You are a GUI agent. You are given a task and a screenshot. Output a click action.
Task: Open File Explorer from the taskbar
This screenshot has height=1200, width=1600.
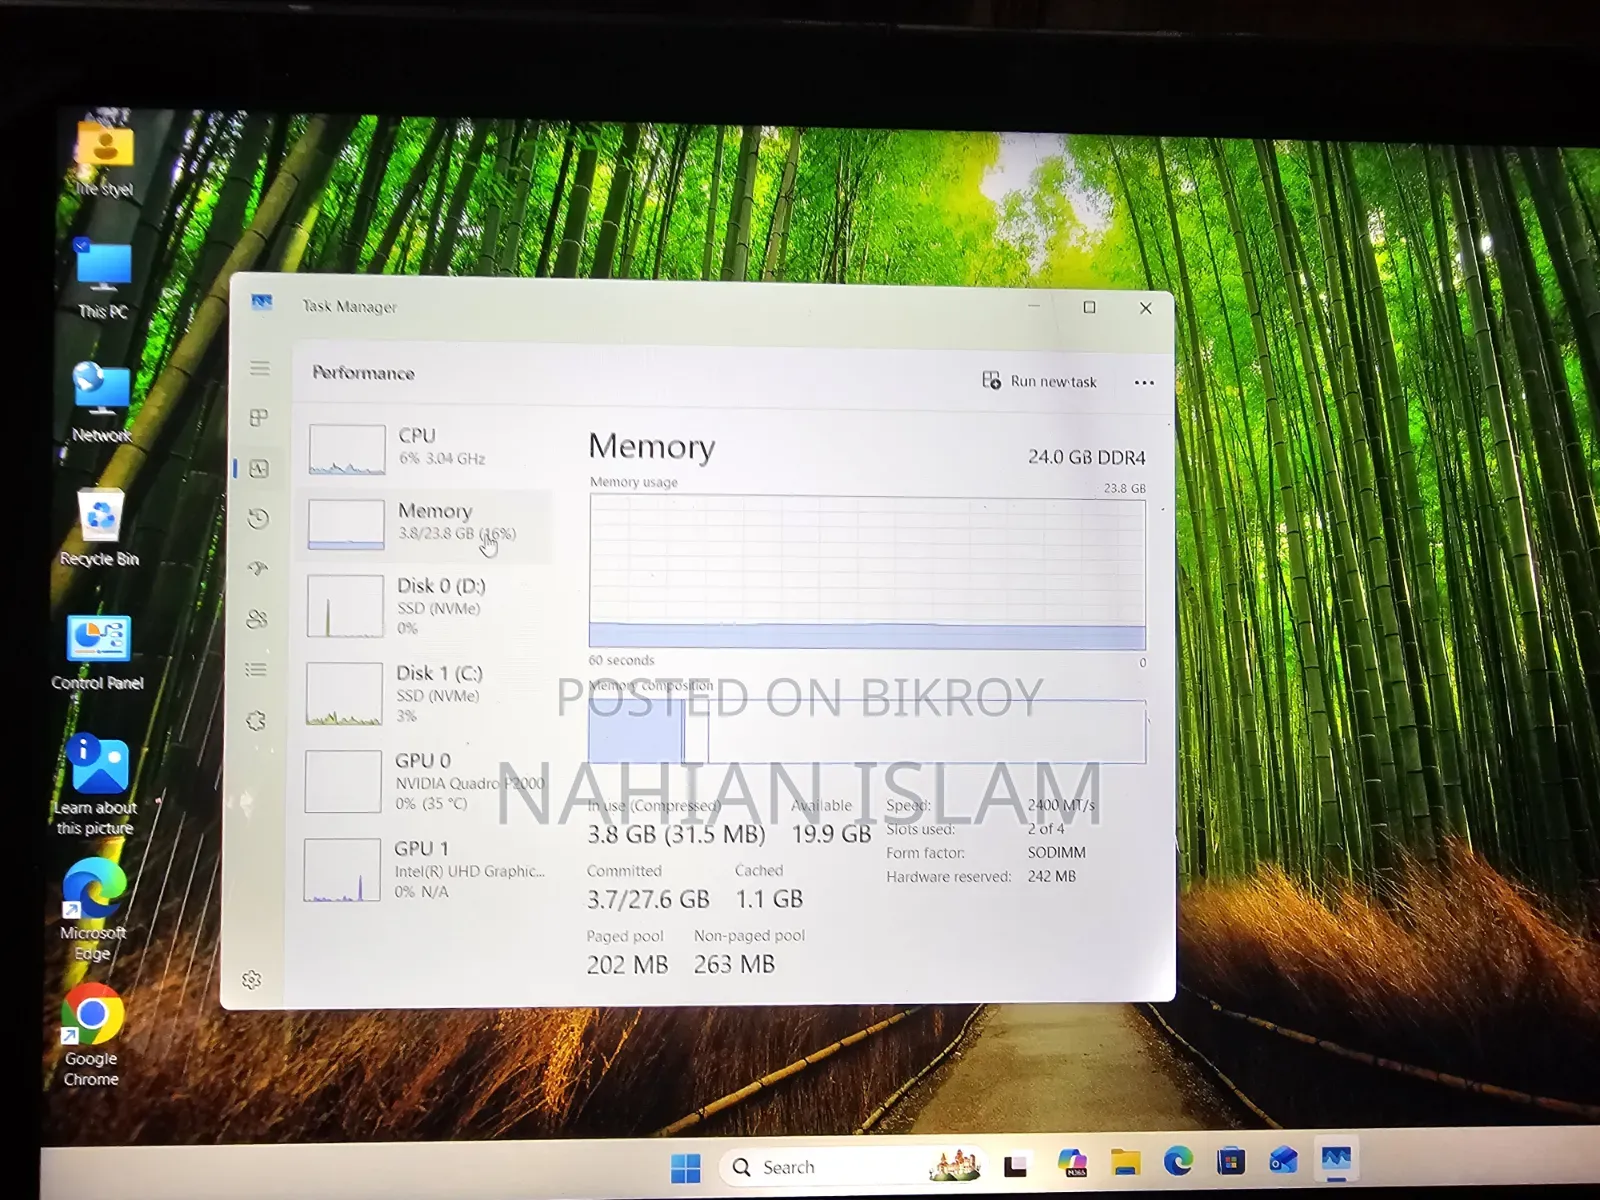[1126, 1163]
